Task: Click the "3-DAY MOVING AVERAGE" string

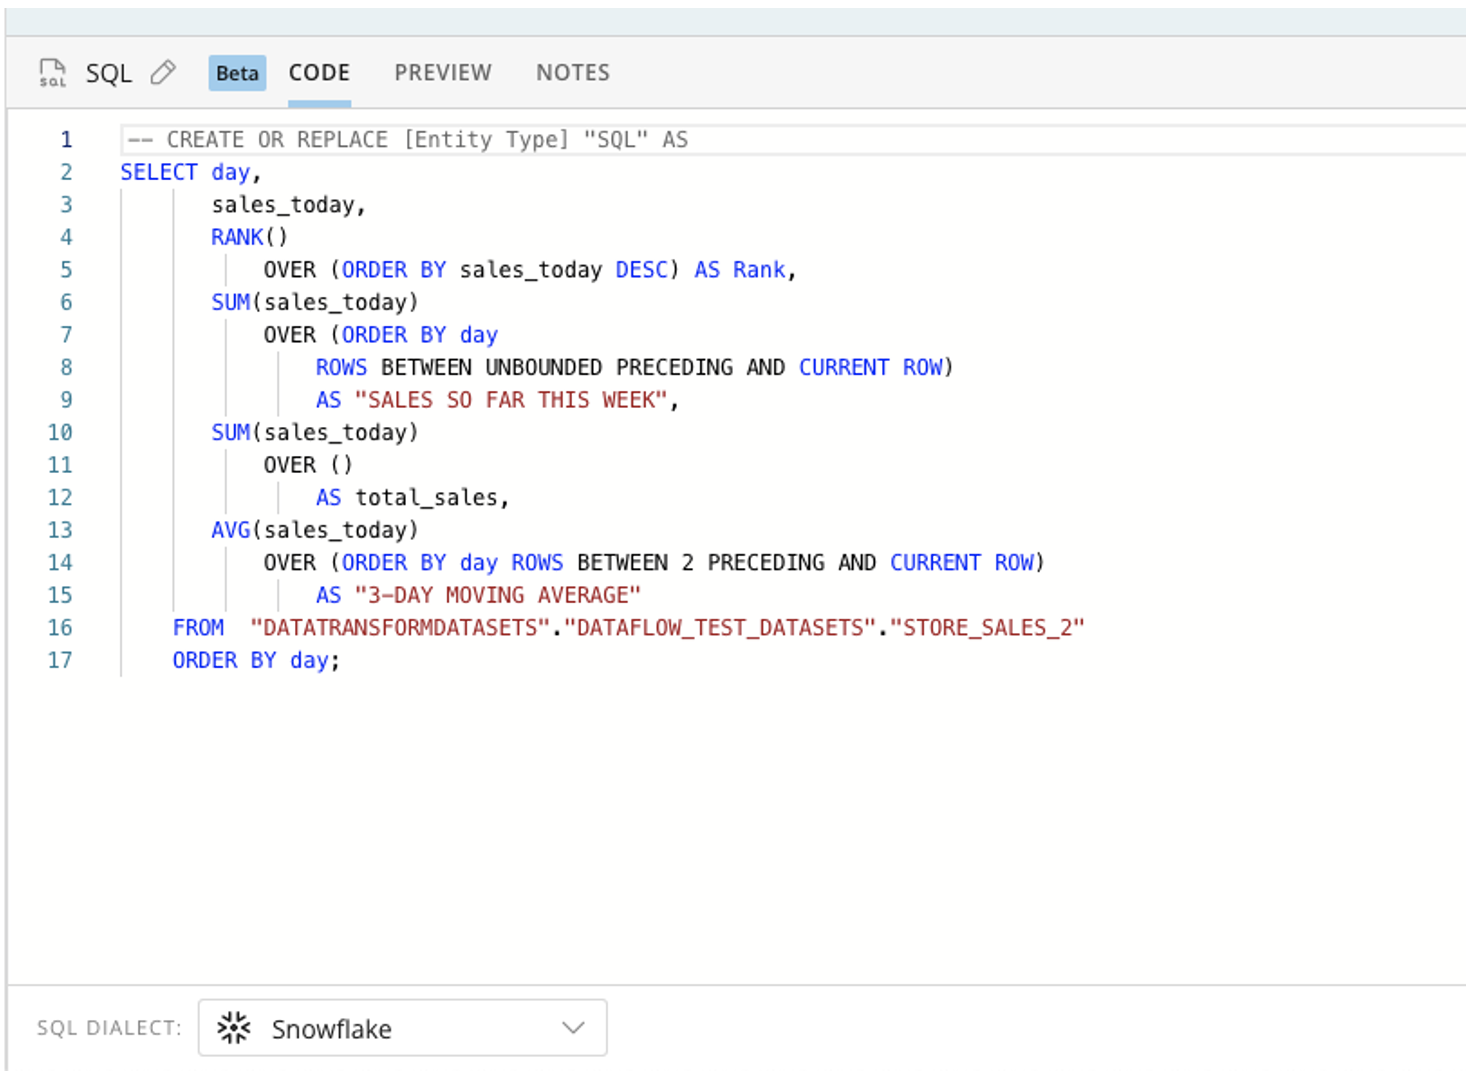Action: 497,595
